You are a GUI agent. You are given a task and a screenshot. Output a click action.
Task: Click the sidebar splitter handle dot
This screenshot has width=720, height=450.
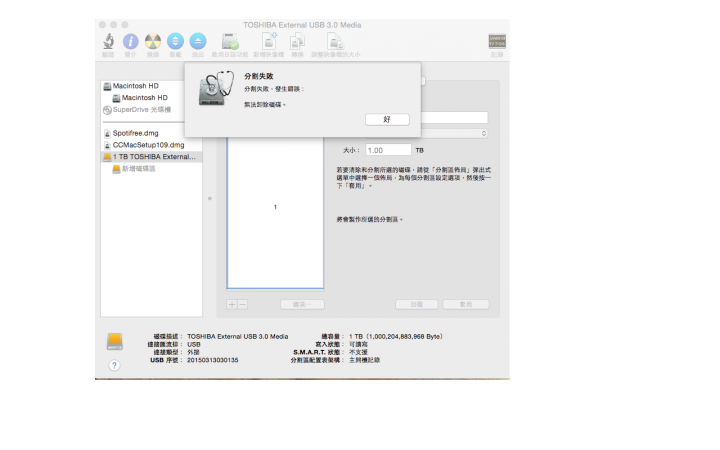pos(210,199)
